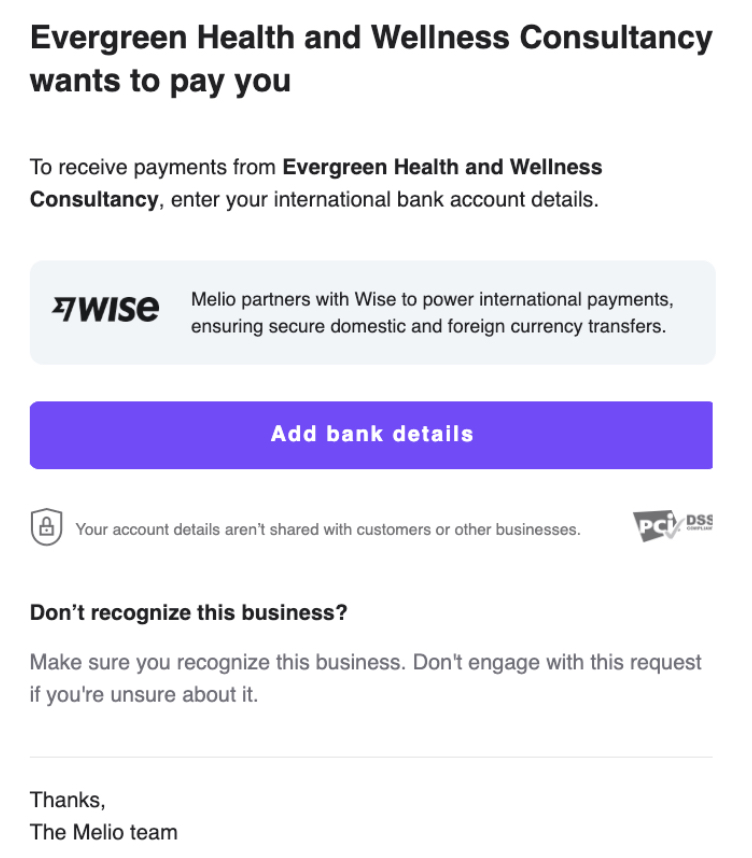
Task: Click the PCI DSS compliance badge
Action: (x=673, y=526)
